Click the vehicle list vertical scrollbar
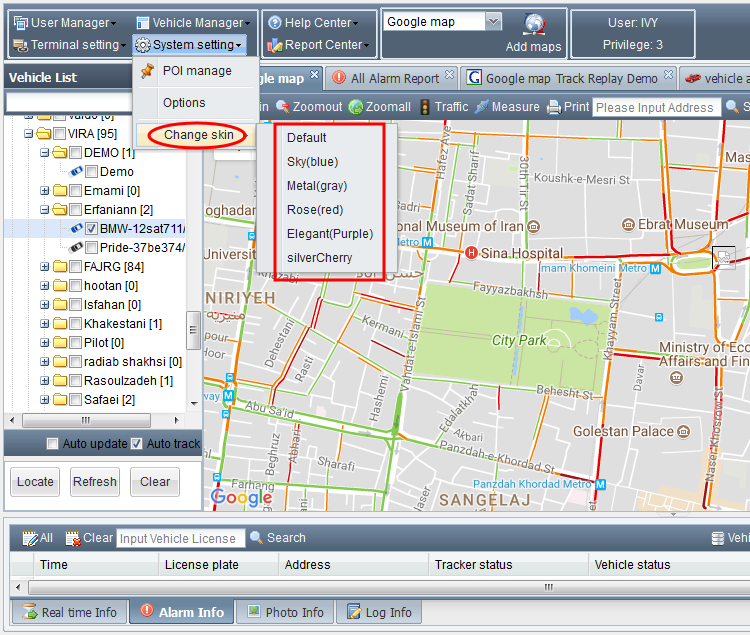 (x=193, y=325)
